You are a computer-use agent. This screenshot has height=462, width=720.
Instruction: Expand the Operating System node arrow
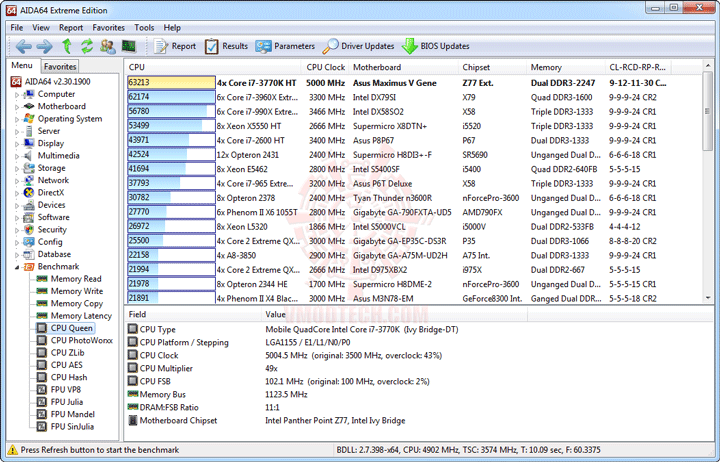[x=17, y=119]
